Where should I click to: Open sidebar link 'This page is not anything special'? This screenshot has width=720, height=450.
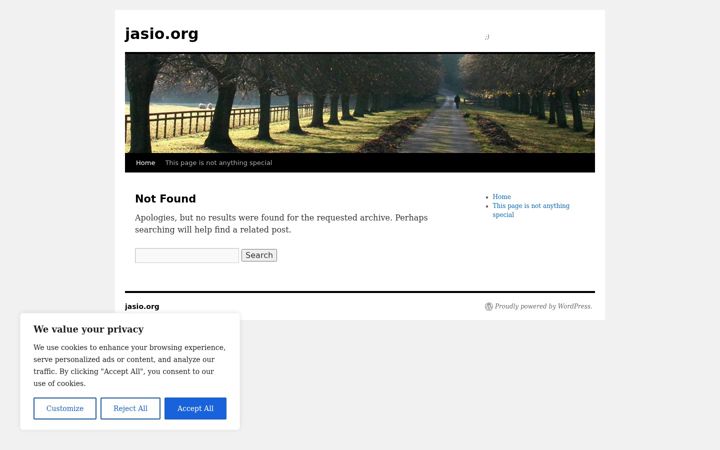[531, 210]
